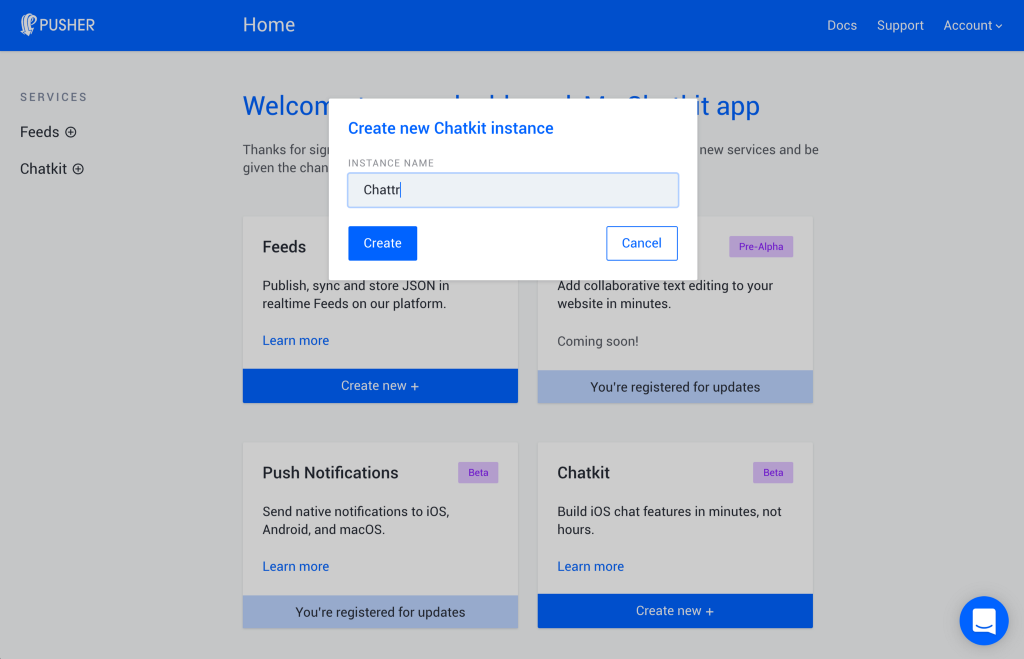Click the Beta badge on Chatkit card
Screen dimensions: 1024x659
coord(773,472)
